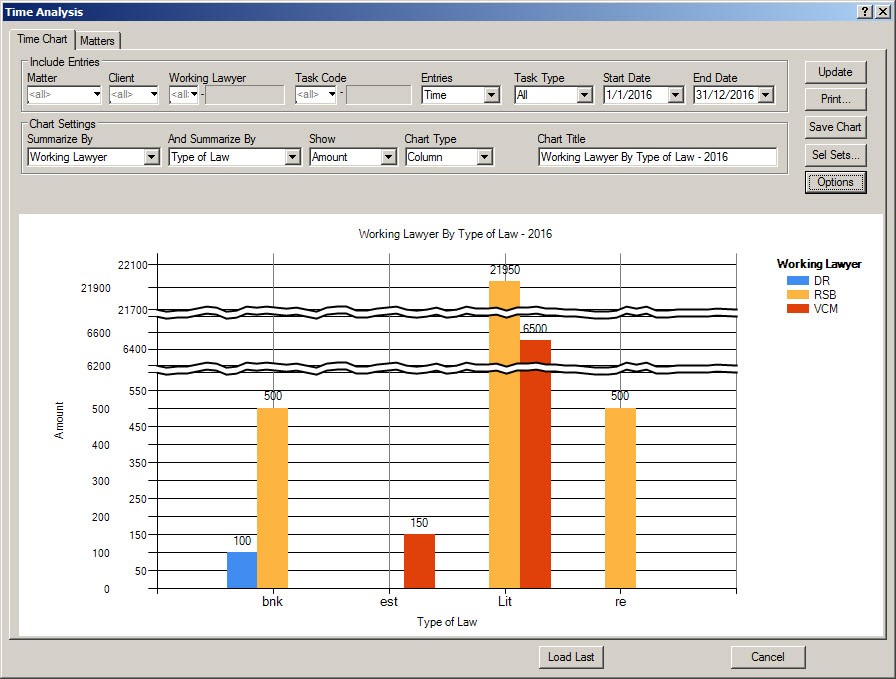This screenshot has width=896, height=679.
Task: Expand the Summarize By dropdown
Action: [x=151, y=157]
